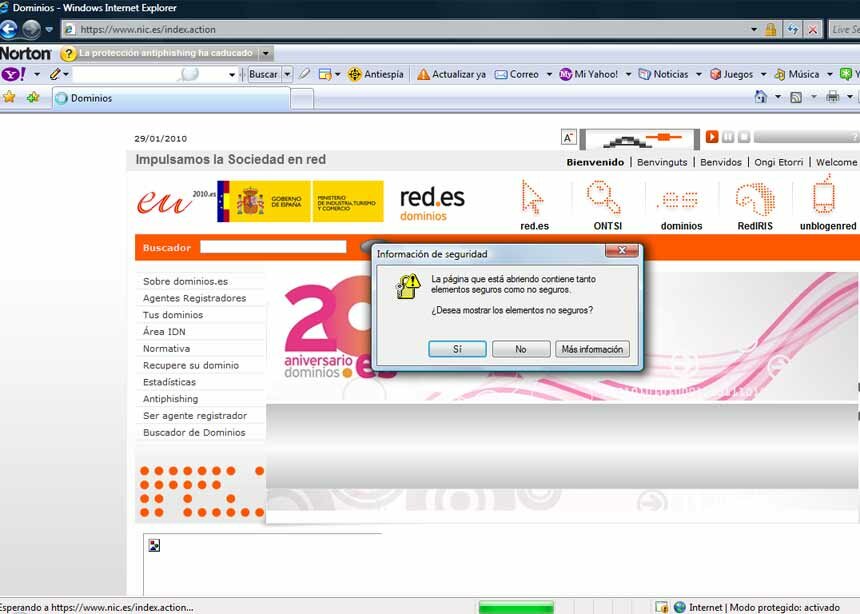Open the Norton antiphishing dropdown arrow

[266, 53]
